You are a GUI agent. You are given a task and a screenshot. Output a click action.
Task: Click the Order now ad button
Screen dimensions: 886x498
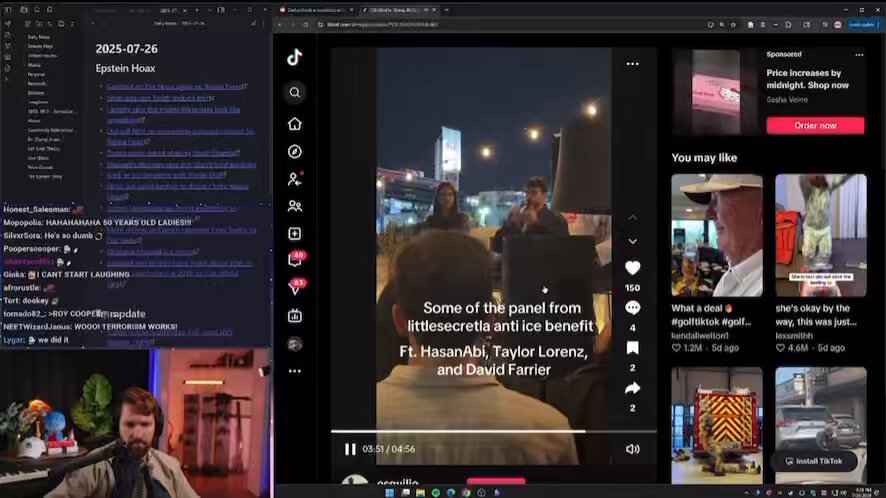pyautogui.click(x=815, y=125)
